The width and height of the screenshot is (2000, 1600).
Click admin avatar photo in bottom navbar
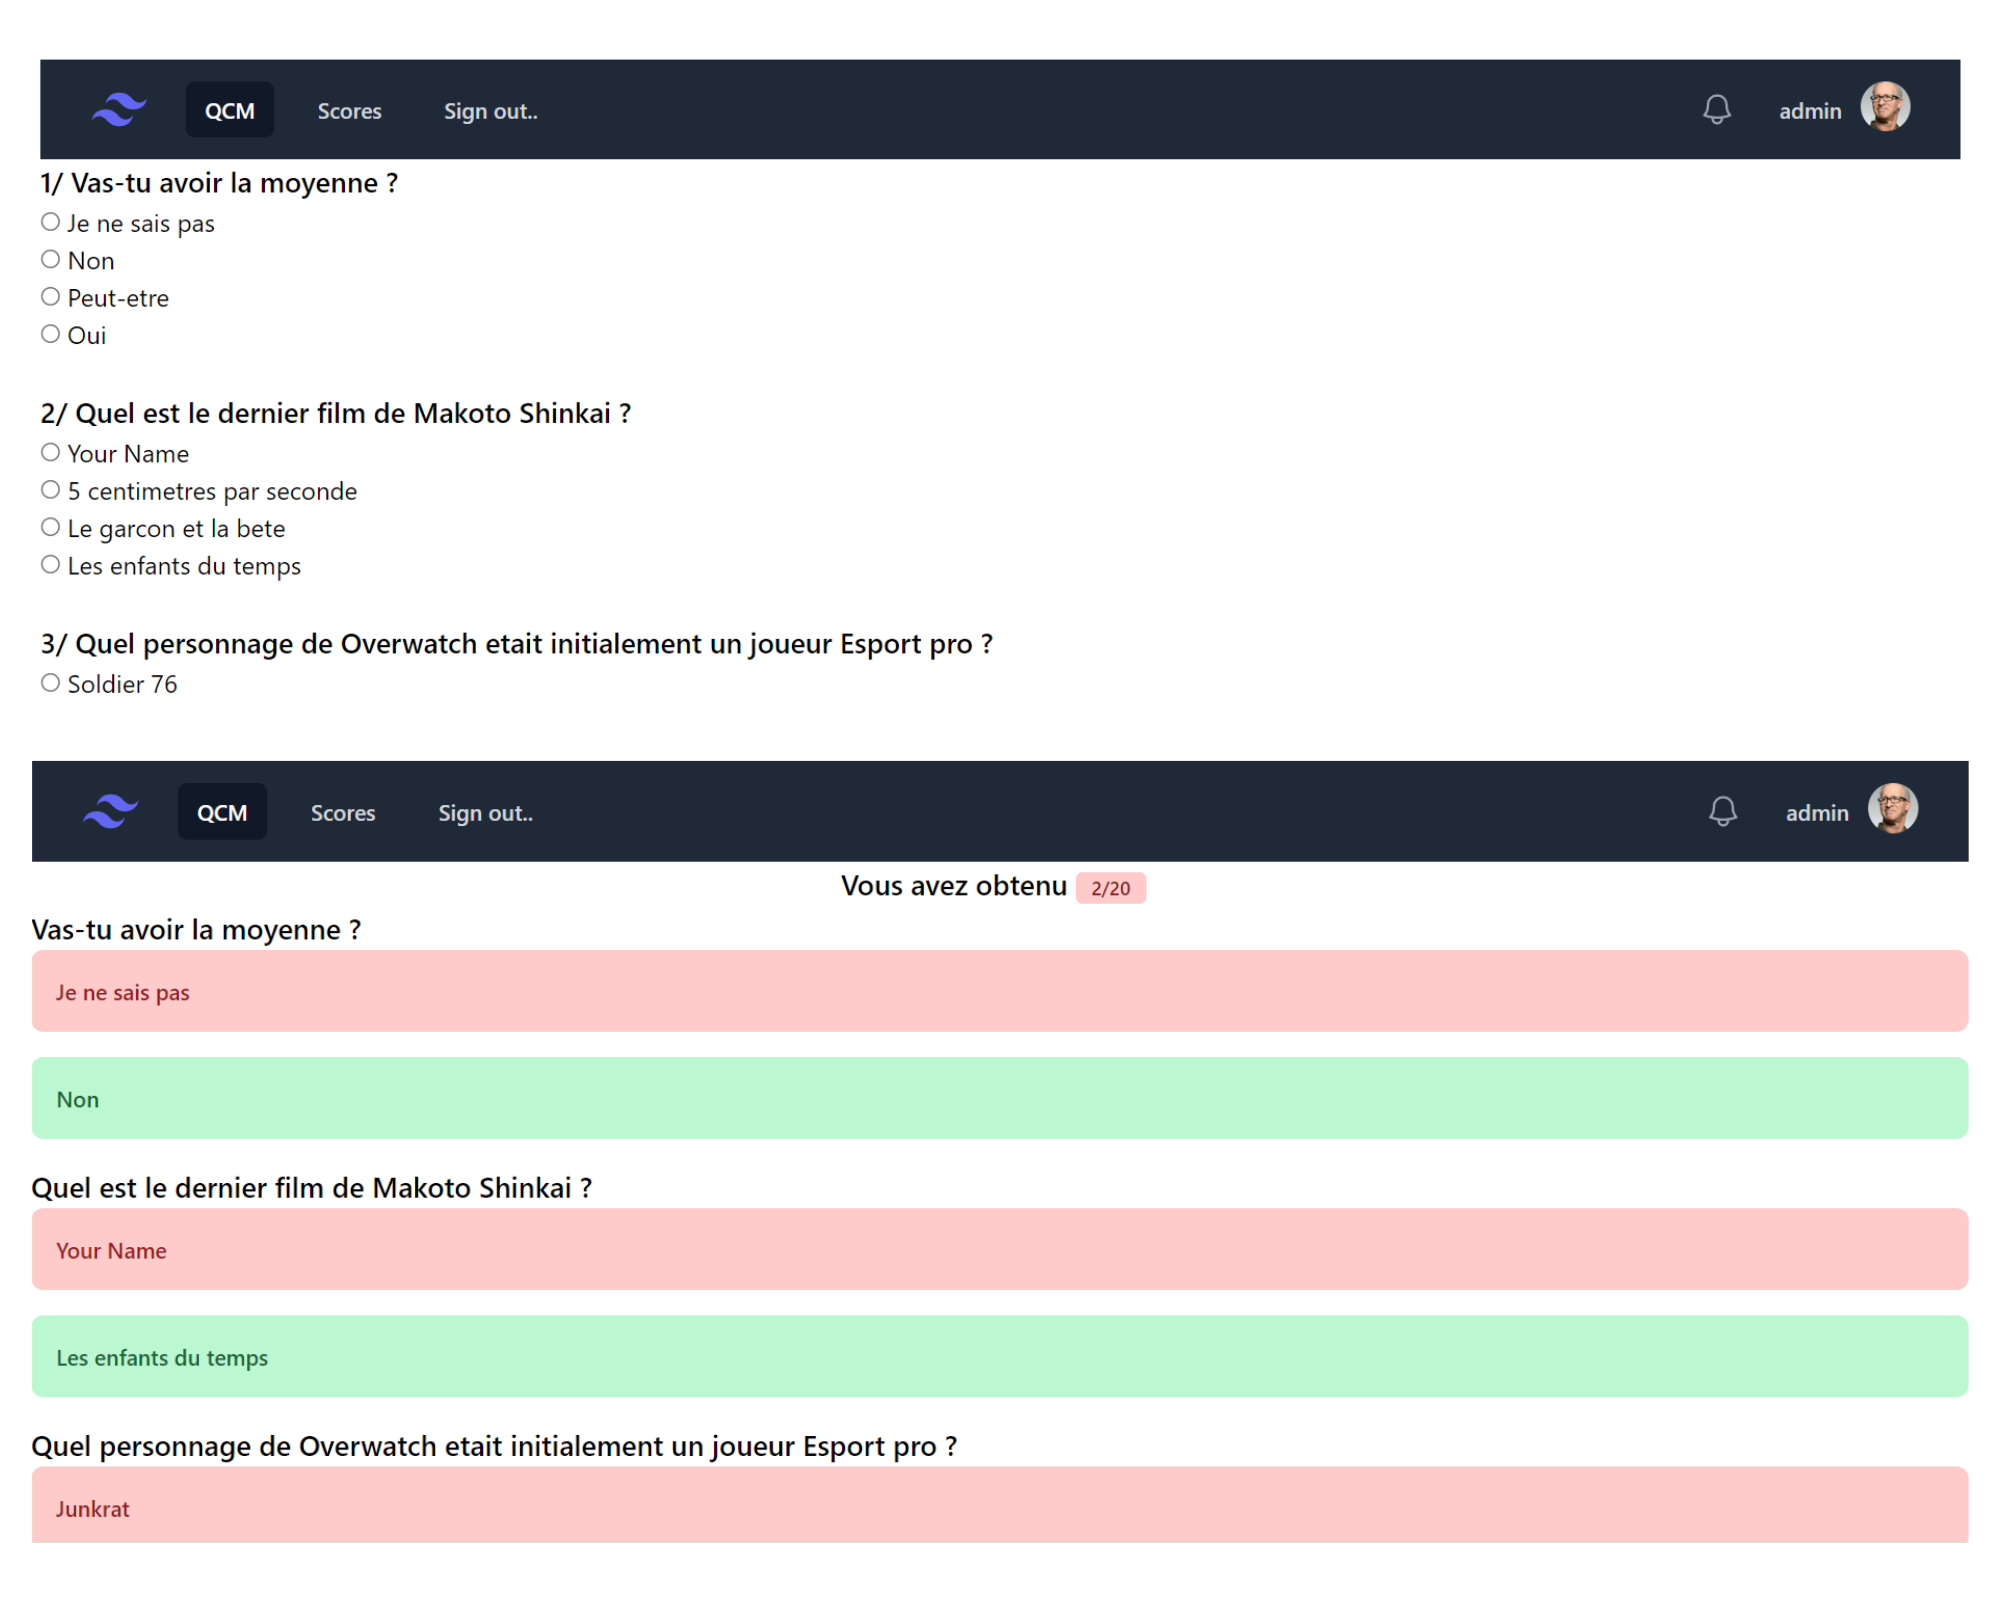(x=1892, y=809)
